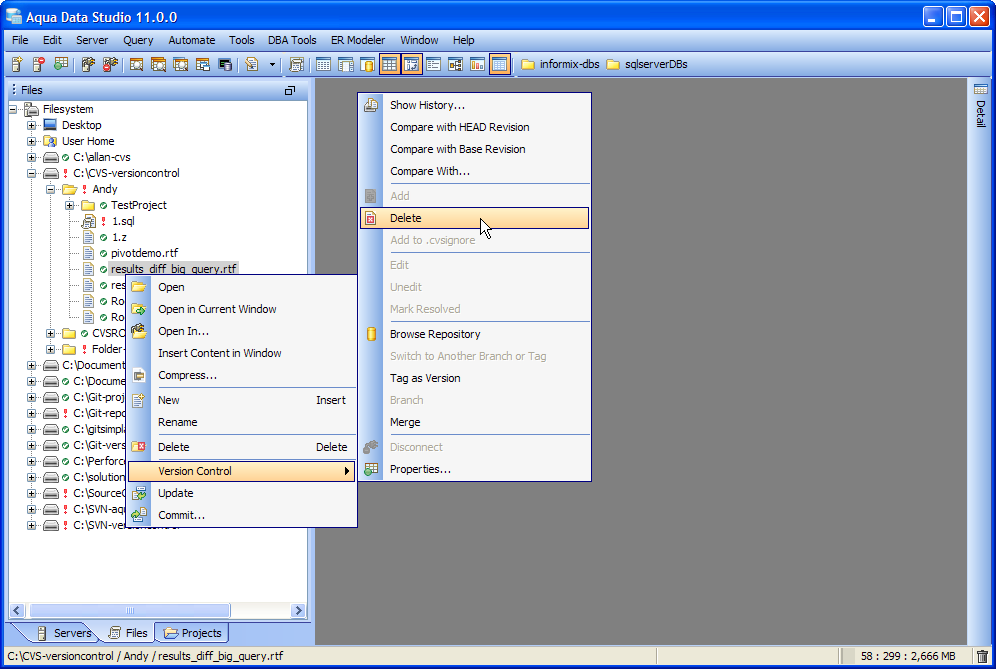Click the hierarchy diagram toolbar icon

[x=455, y=64]
